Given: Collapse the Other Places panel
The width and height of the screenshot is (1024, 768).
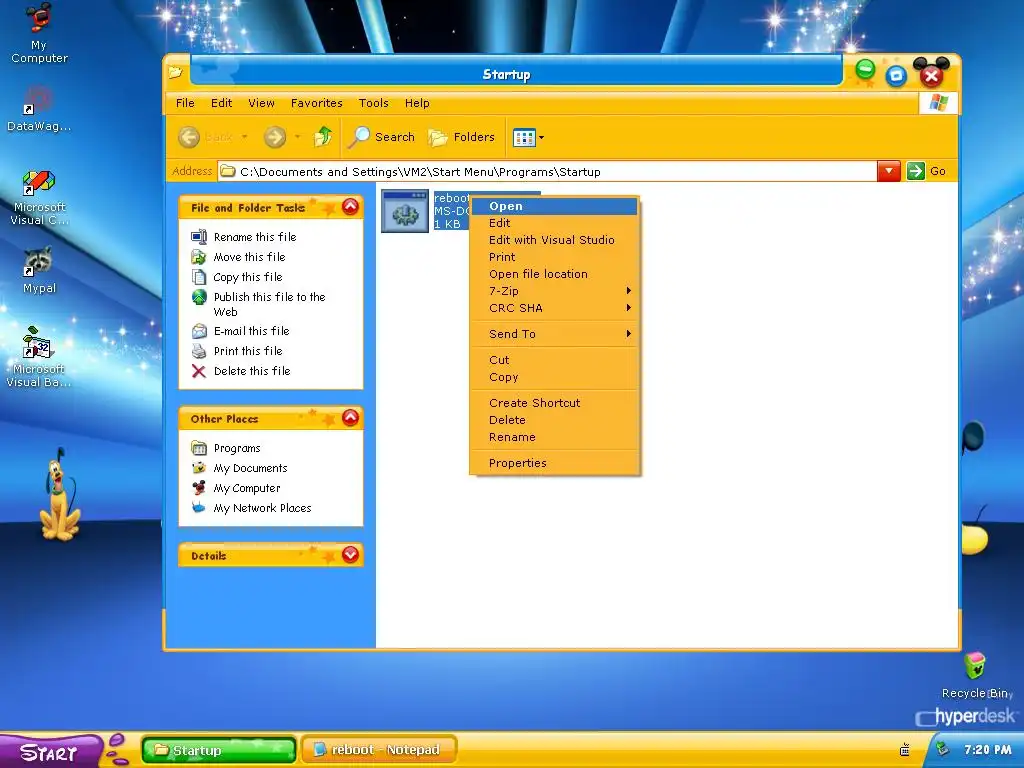Looking at the screenshot, I should (x=350, y=418).
